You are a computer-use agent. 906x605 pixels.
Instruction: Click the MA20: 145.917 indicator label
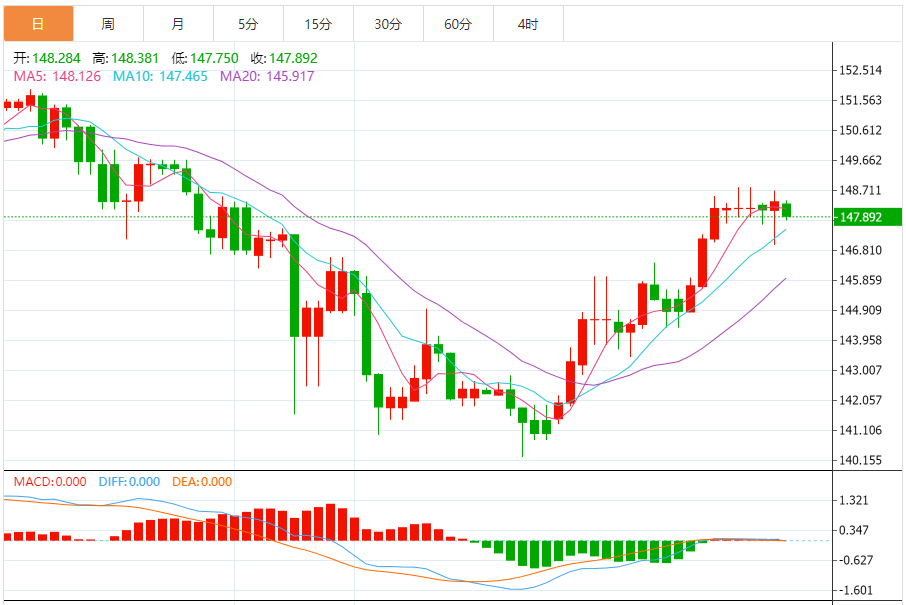coord(267,76)
